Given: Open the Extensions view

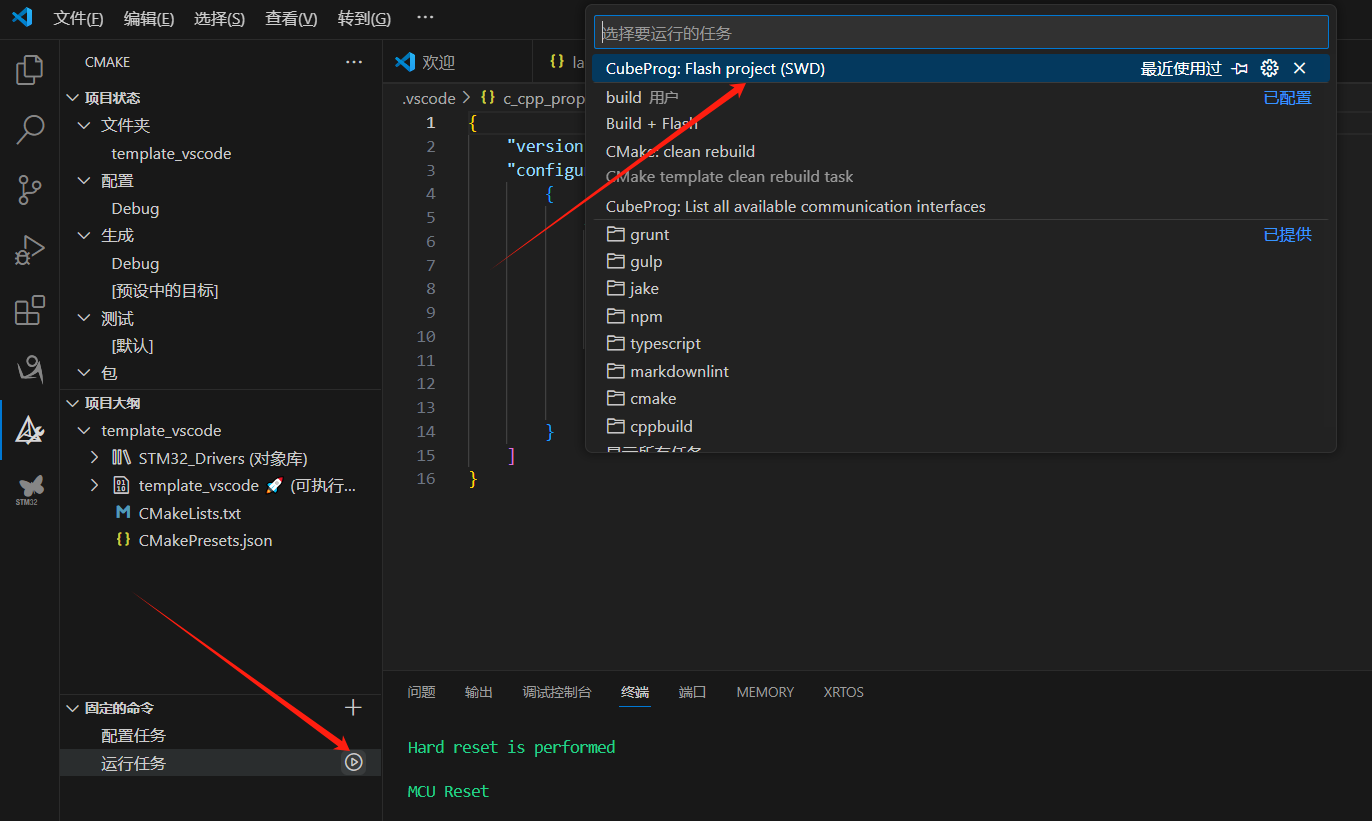Looking at the screenshot, I should click(x=30, y=310).
